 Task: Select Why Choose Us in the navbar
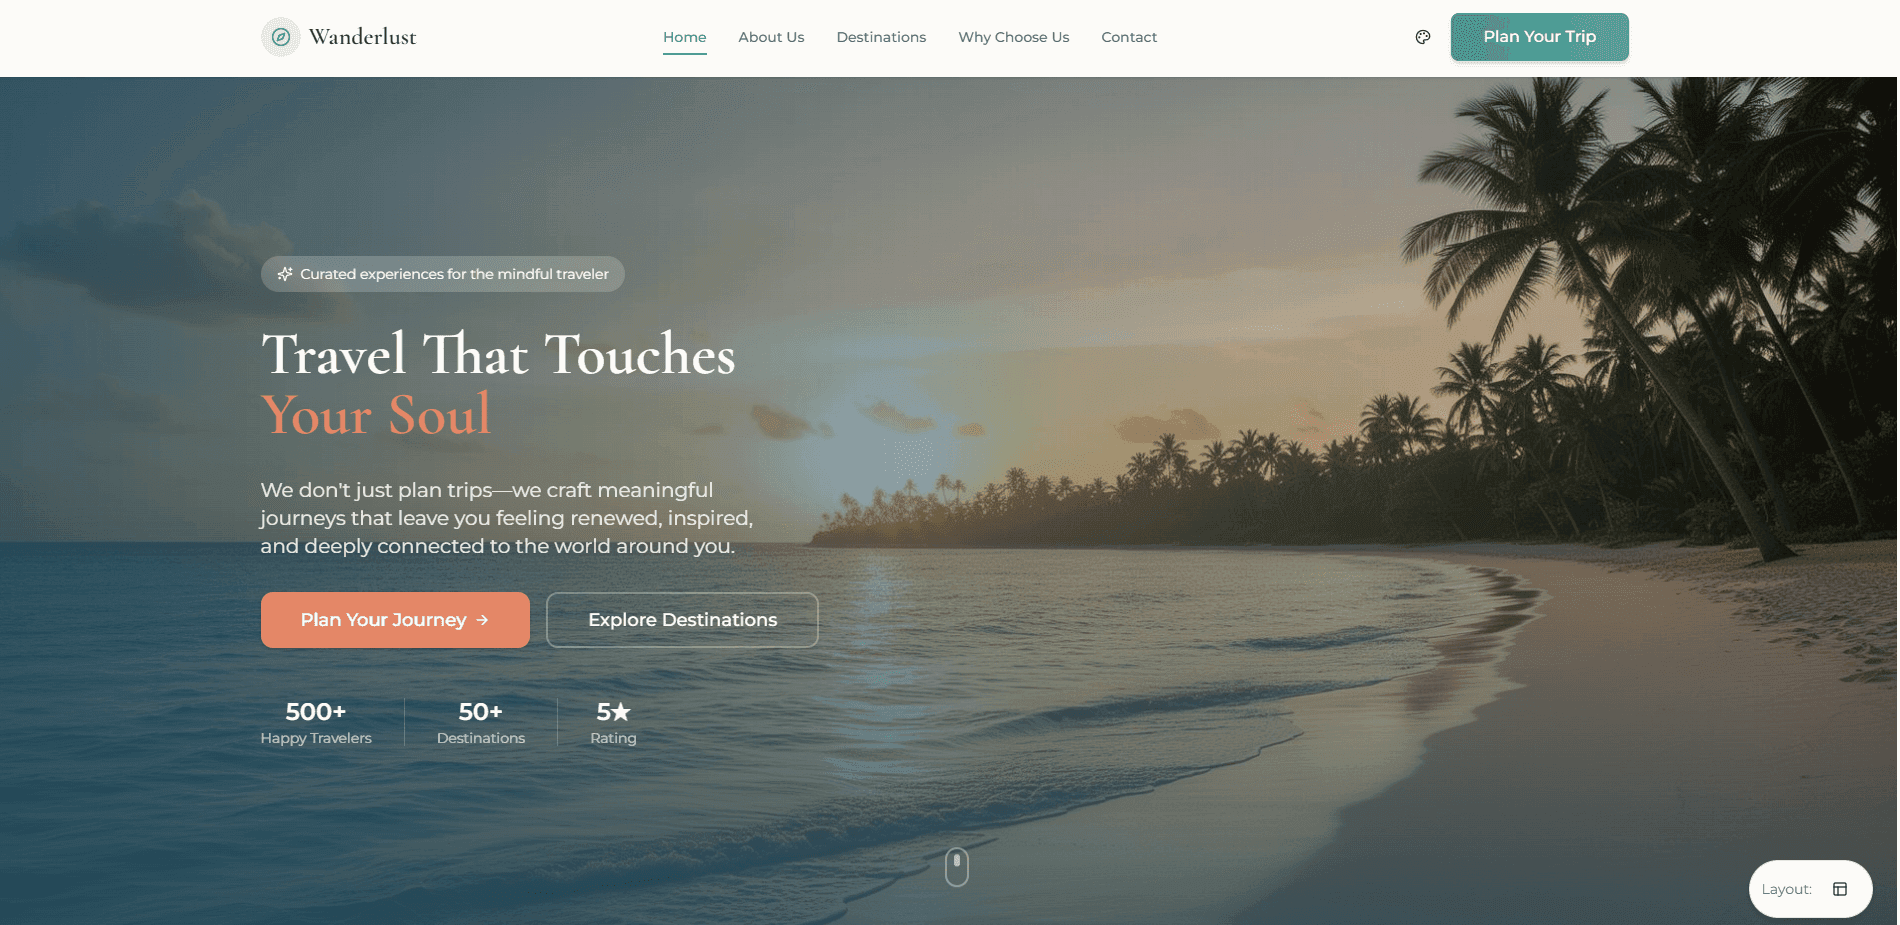point(1014,37)
